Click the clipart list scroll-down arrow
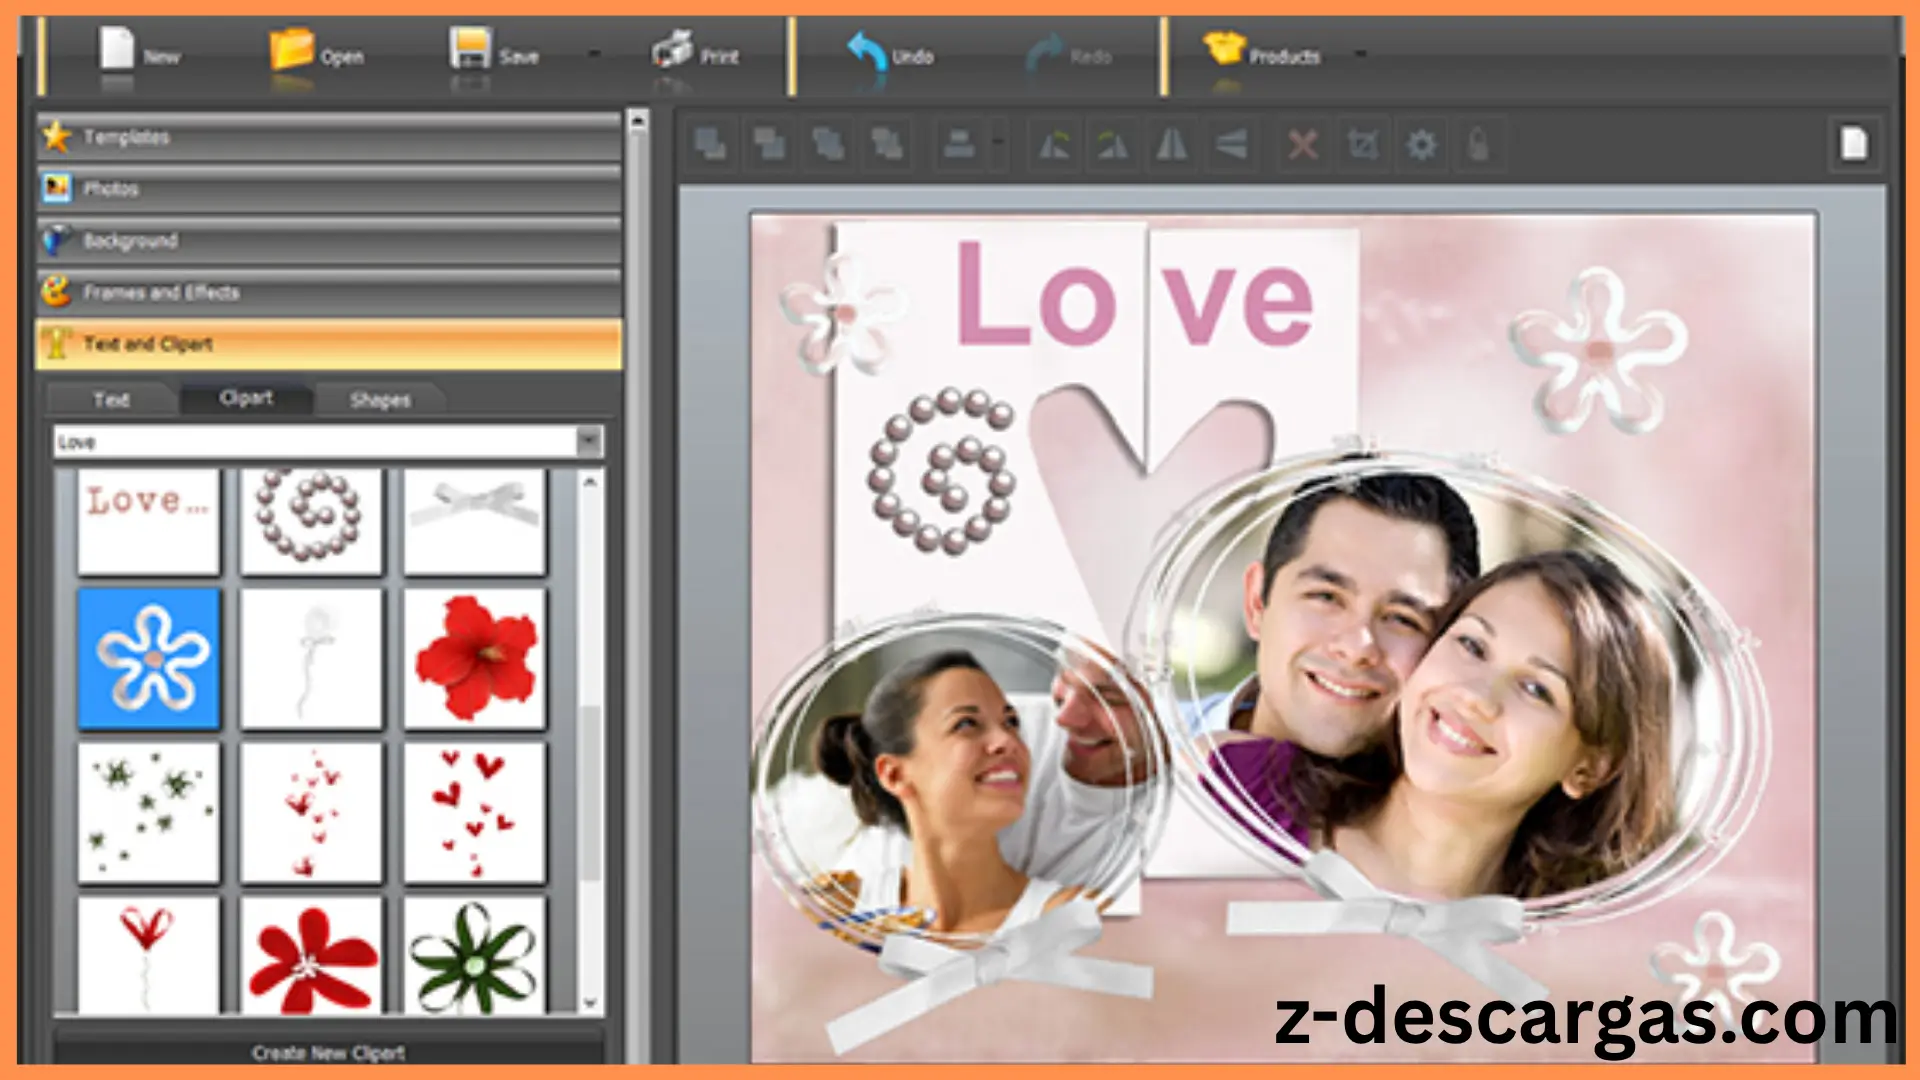 coord(590,1002)
